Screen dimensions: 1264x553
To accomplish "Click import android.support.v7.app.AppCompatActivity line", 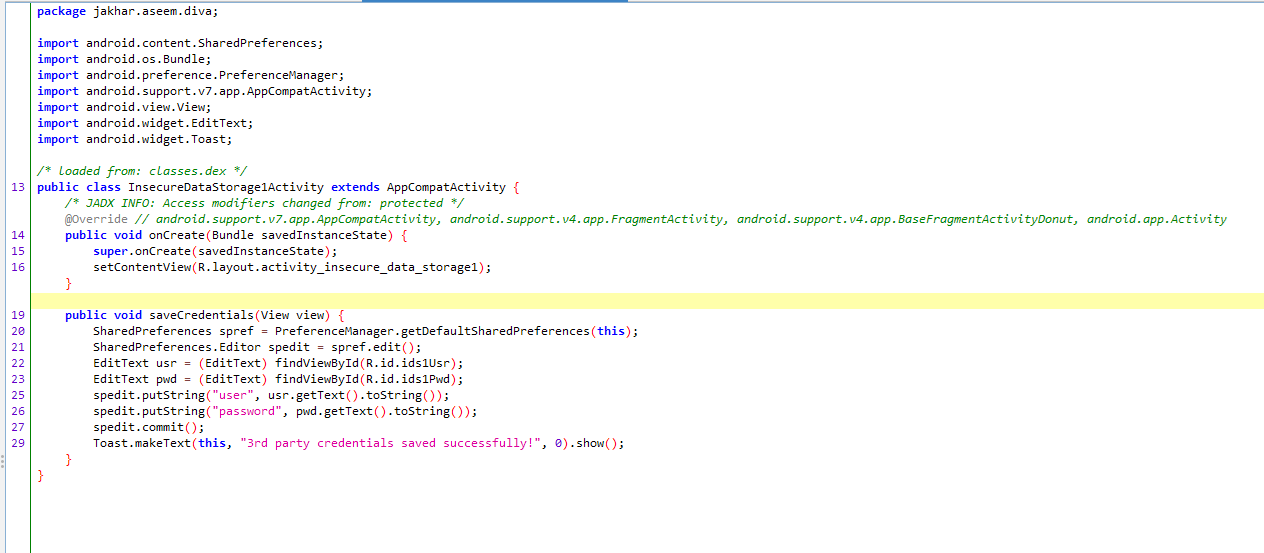I will [x=205, y=91].
